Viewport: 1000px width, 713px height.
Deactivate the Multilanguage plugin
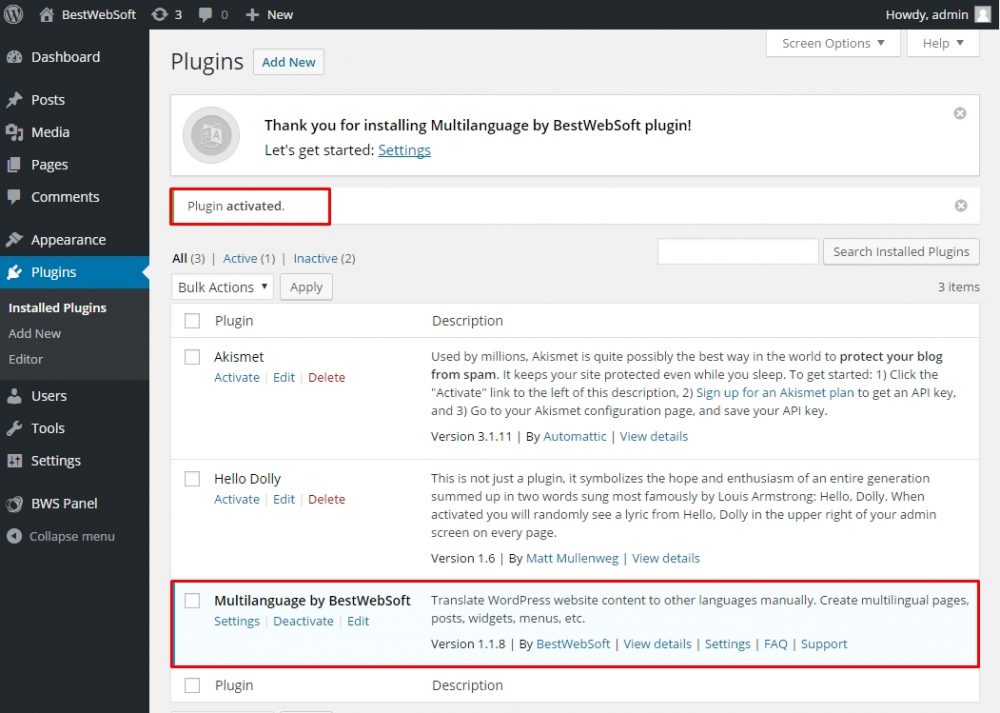tap(303, 621)
